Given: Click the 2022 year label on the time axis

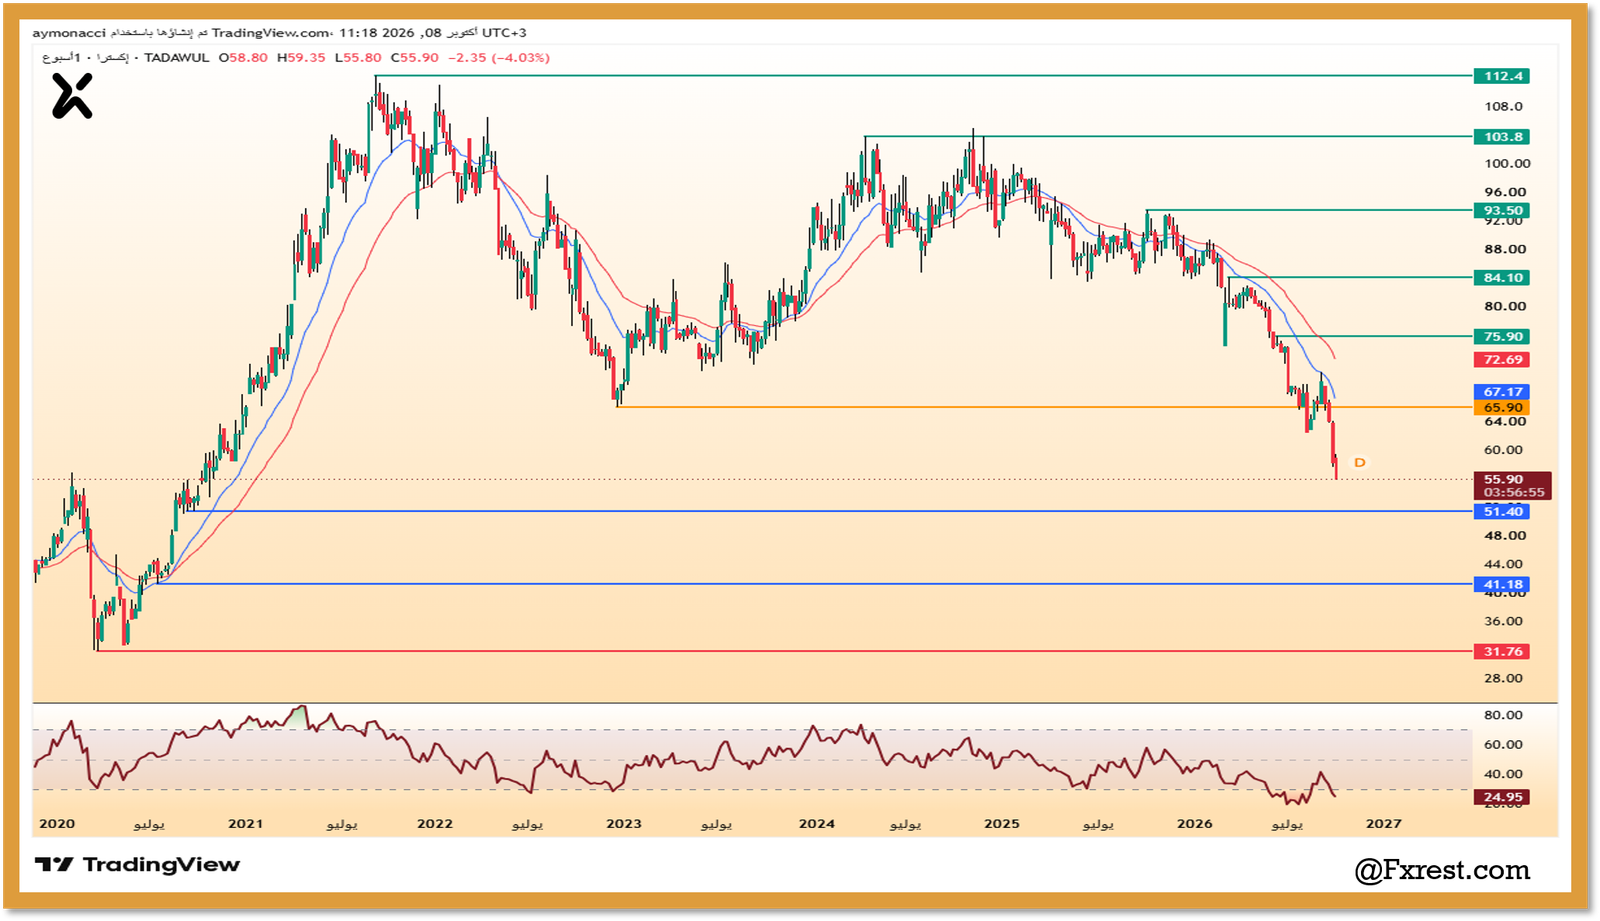Looking at the screenshot, I should 435,824.
